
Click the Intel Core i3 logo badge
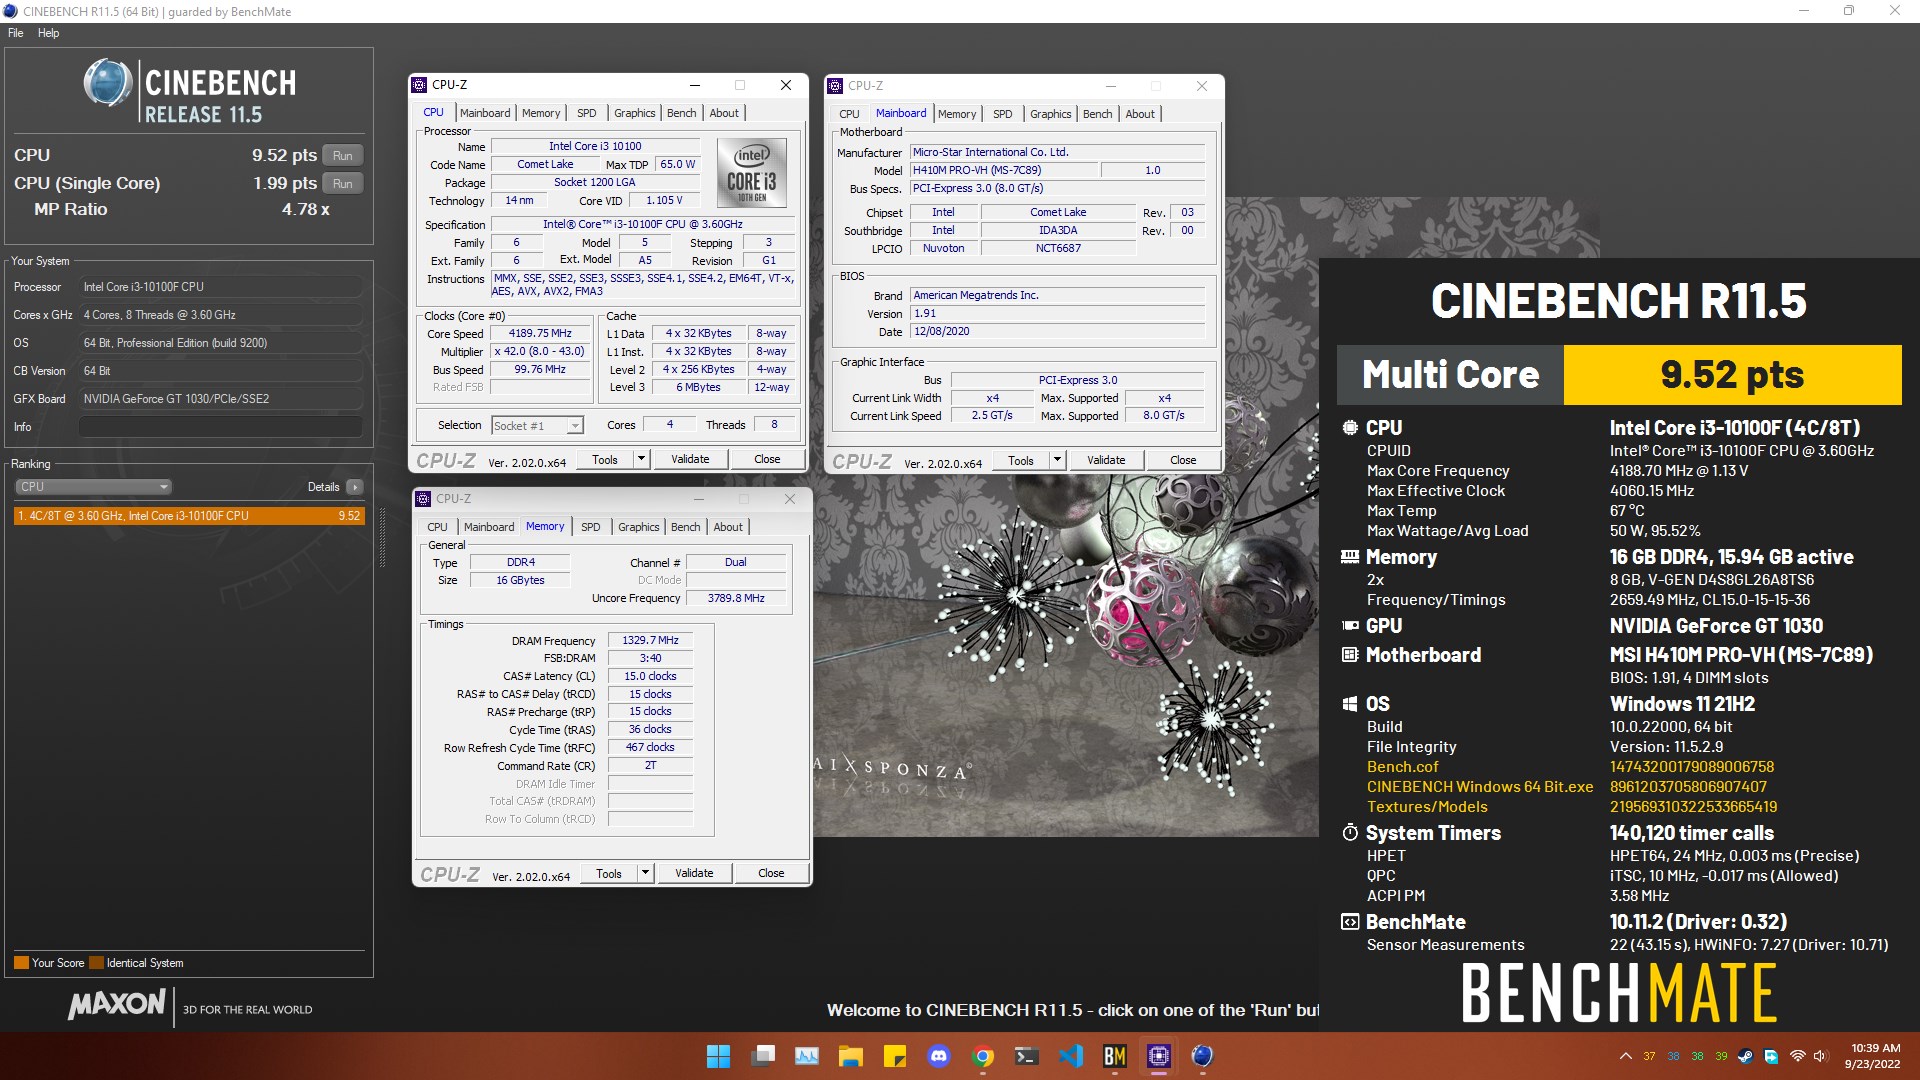click(752, 172)
